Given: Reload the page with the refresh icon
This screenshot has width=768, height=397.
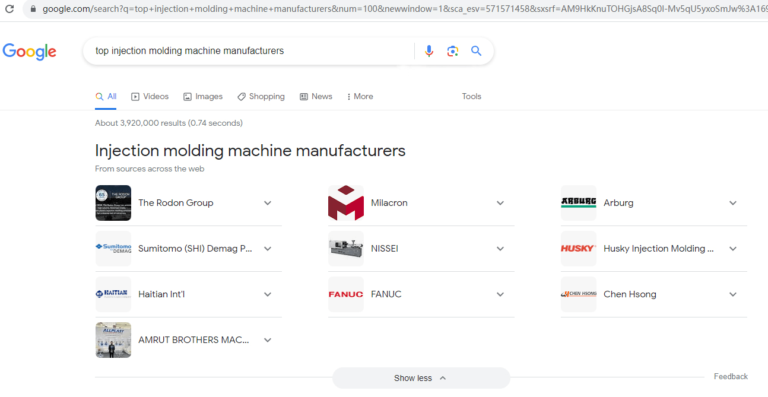Looking at the screenshot, I should coord(9,9).
